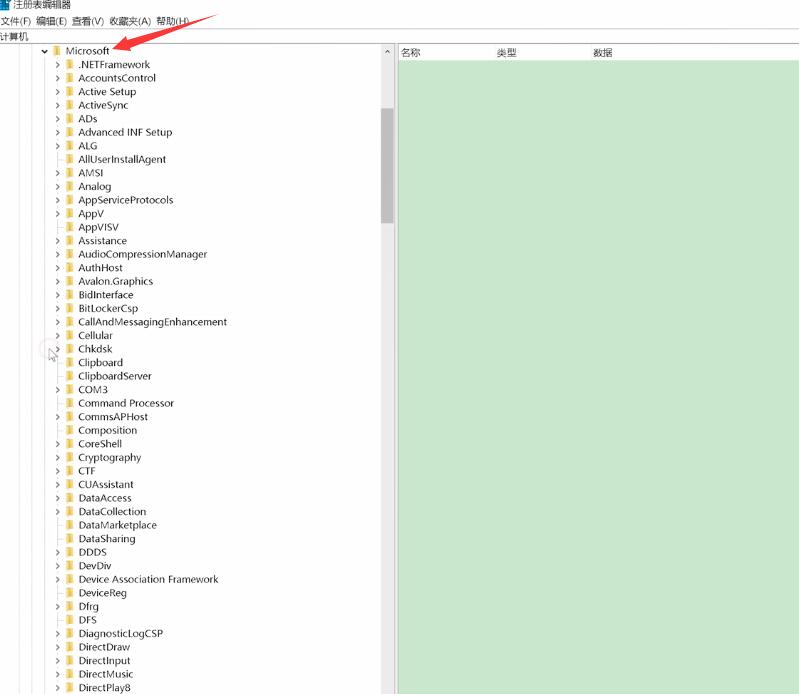
Task: Click the BidInterface folder icon
Action: 70,295
